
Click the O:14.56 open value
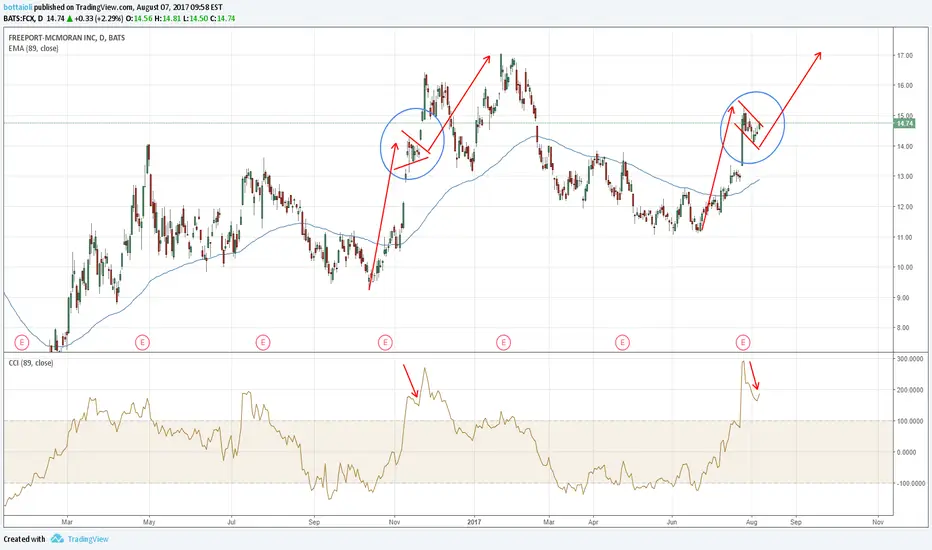pos(139,18)
